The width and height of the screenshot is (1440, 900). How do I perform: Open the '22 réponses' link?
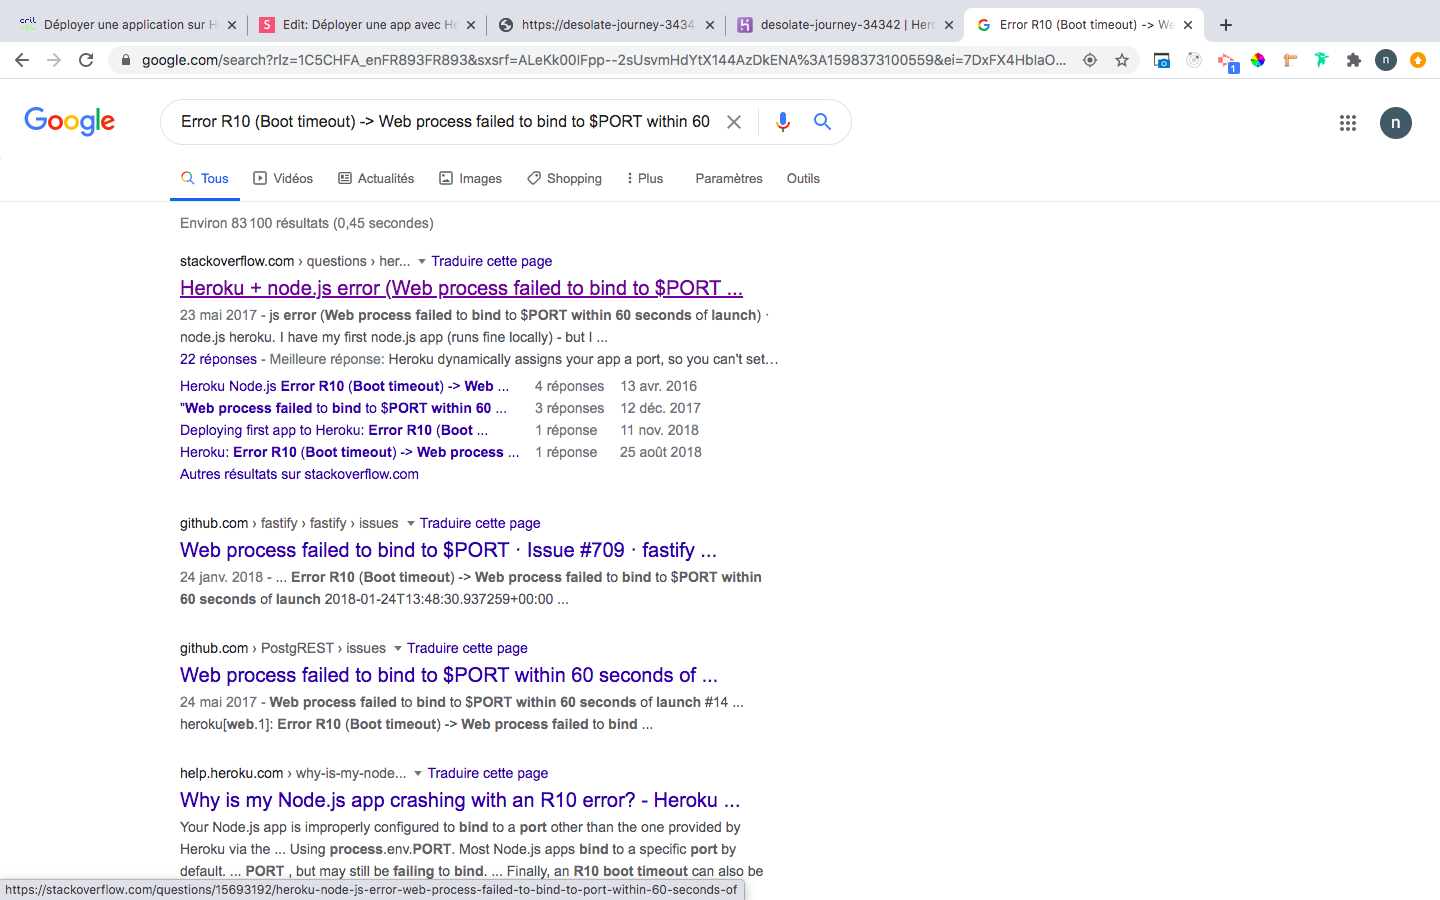[218, 359]
